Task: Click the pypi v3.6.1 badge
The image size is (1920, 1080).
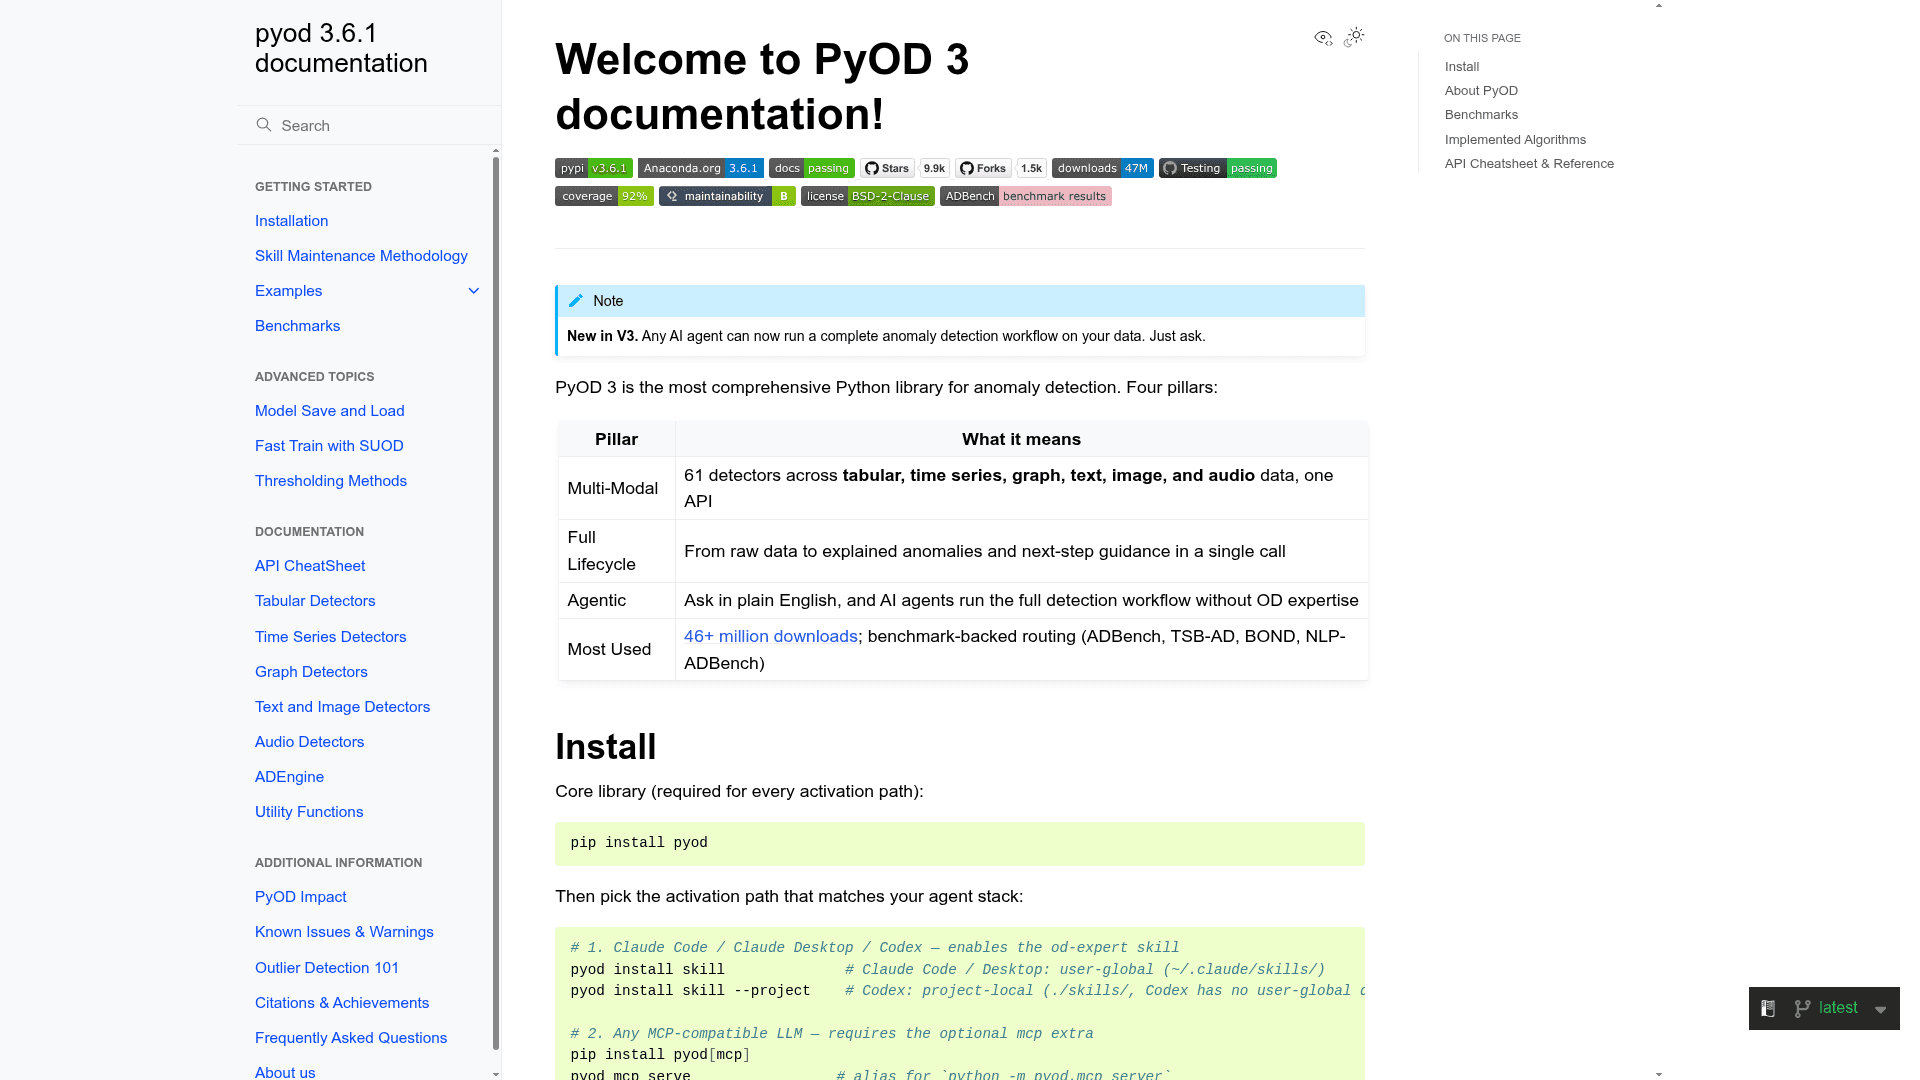Action: 594,168
